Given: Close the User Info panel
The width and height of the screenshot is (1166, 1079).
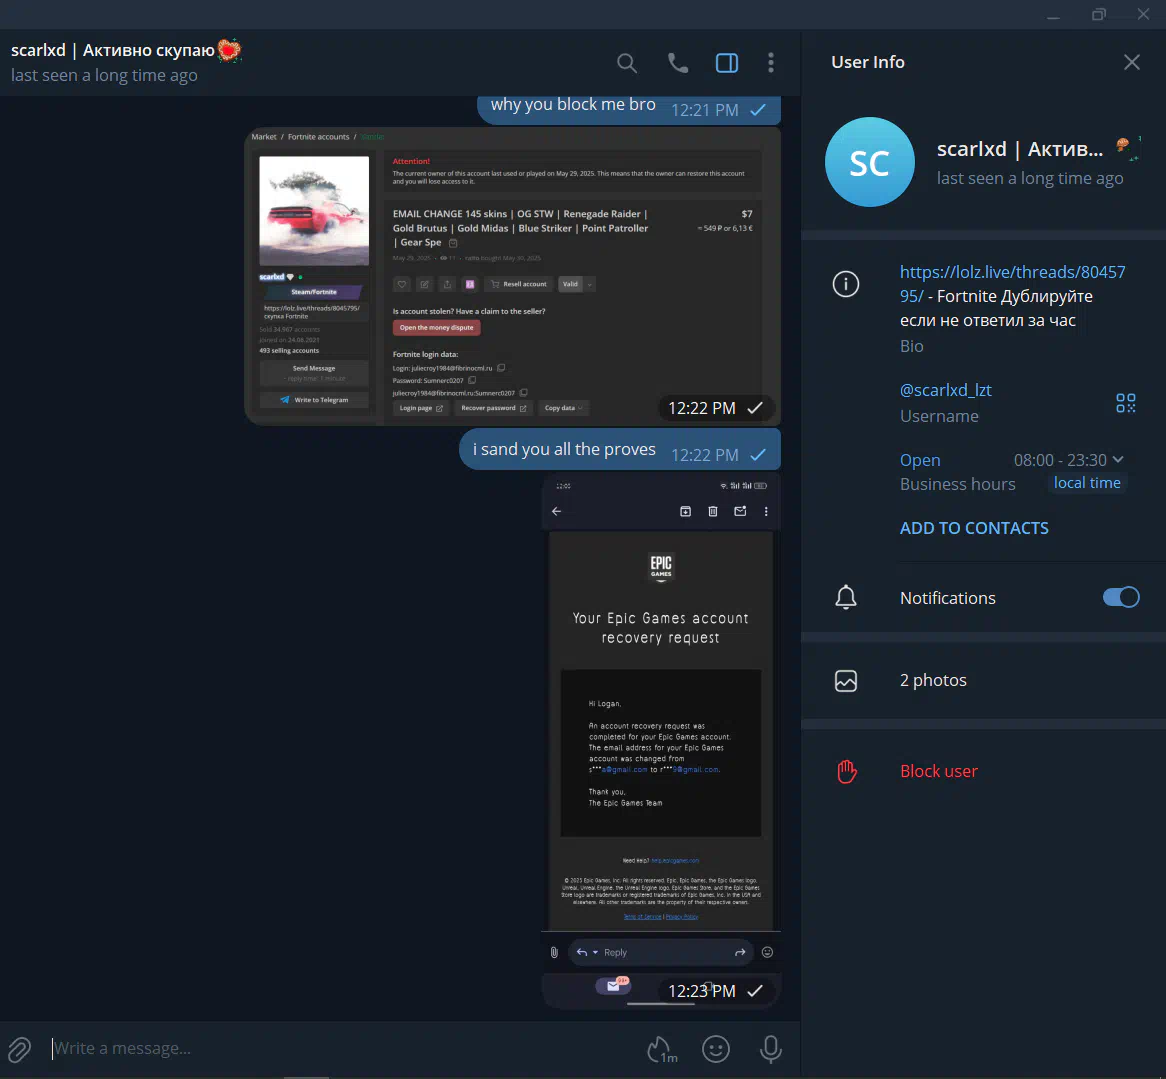Looking at the screenshot, I should point(1131,62).
